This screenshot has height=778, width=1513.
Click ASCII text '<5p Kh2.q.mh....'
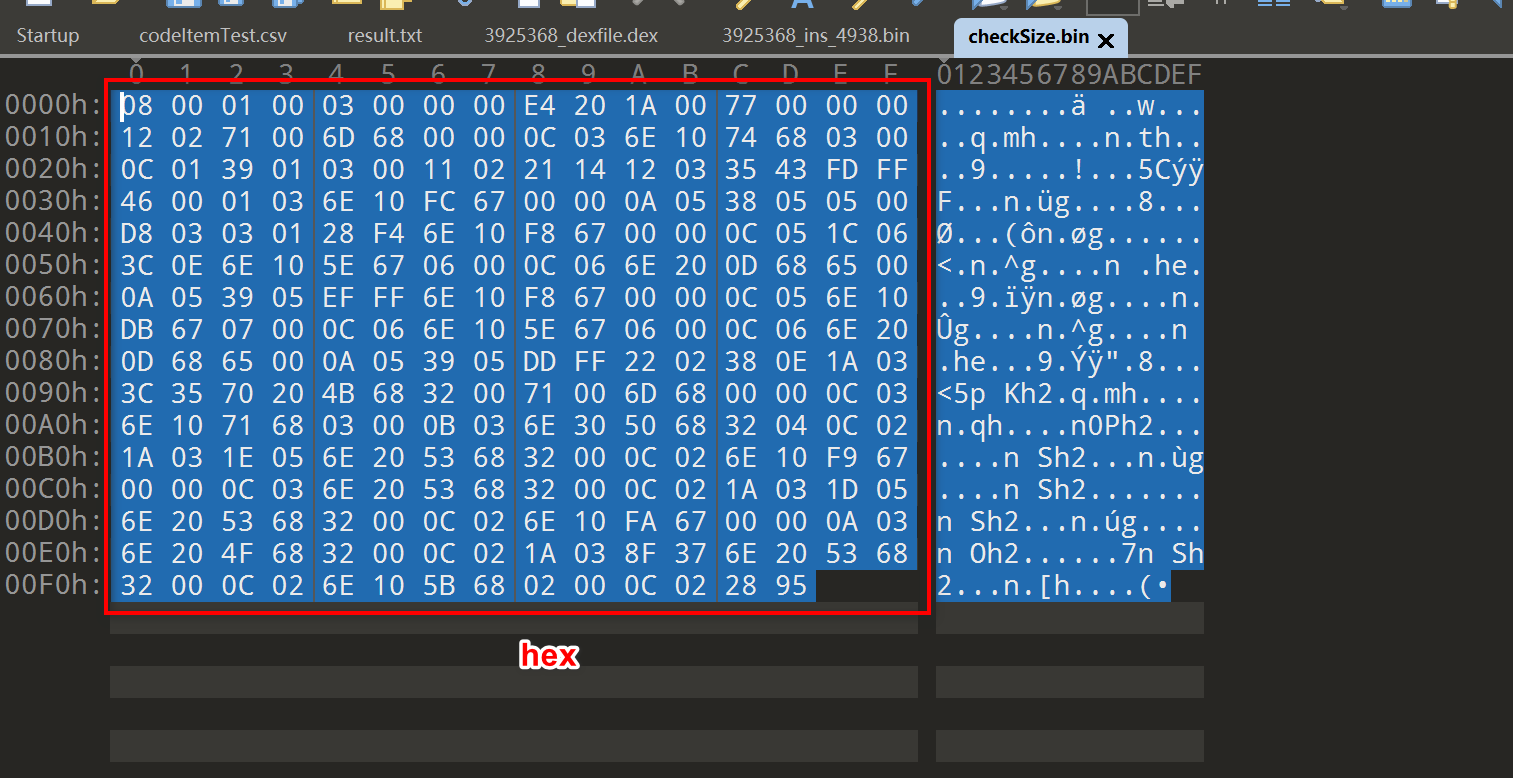[1069, 394]
